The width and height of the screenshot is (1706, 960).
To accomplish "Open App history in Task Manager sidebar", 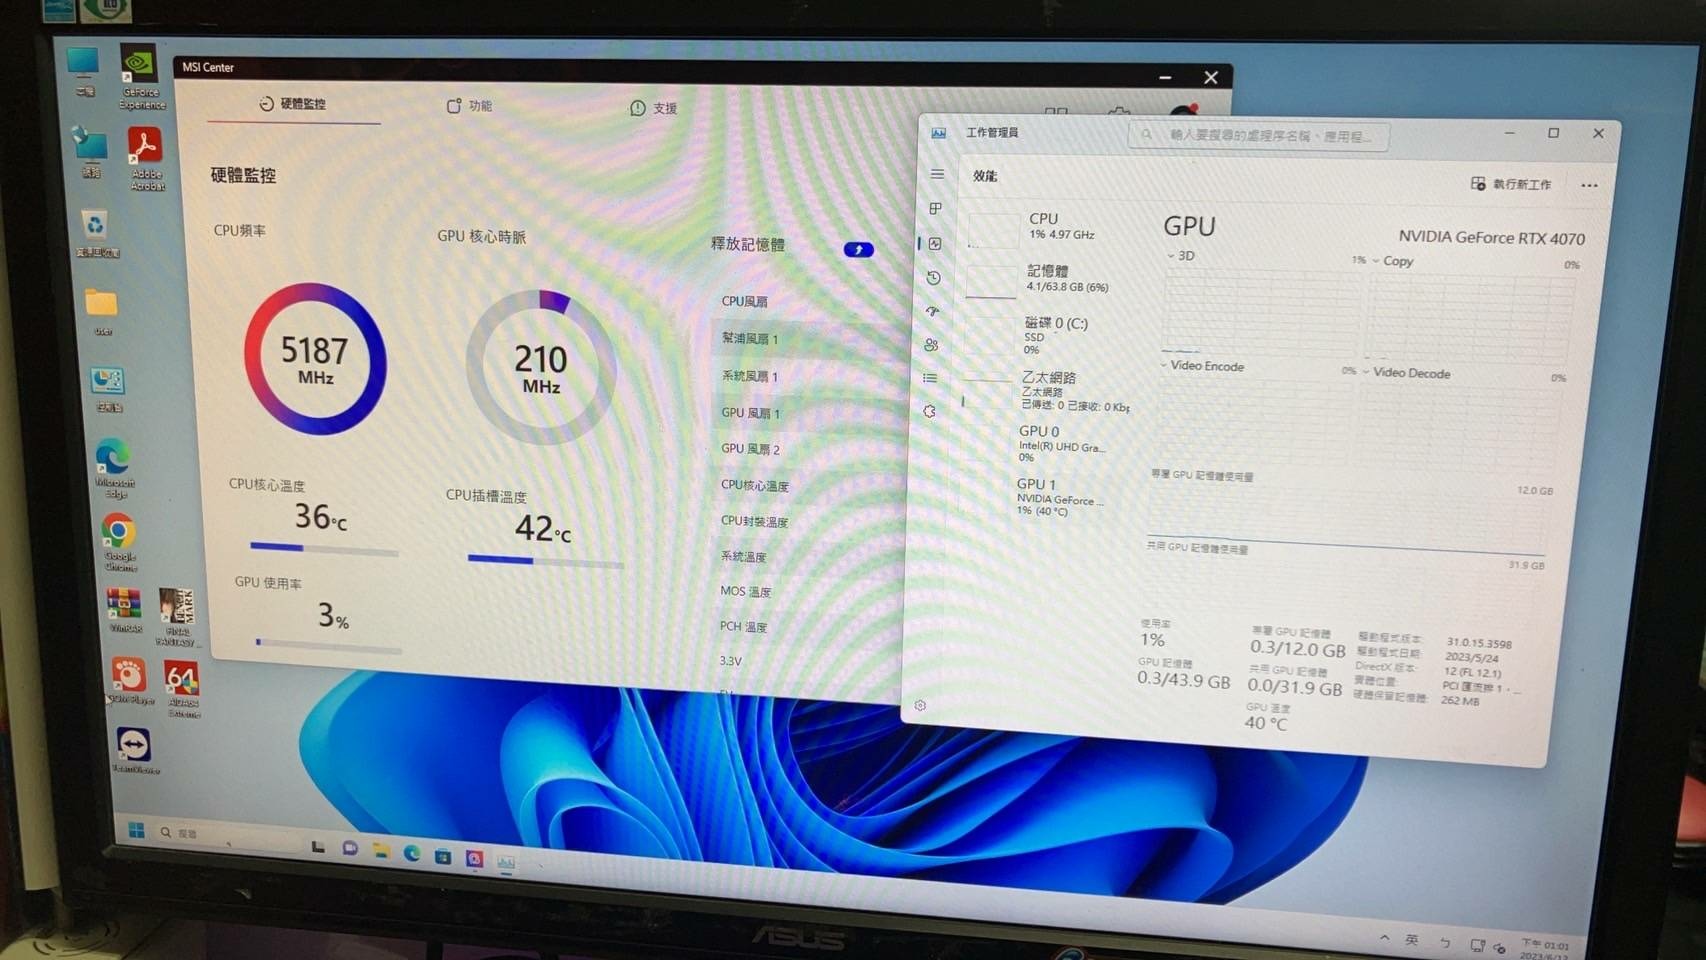I will pos(934,277).
